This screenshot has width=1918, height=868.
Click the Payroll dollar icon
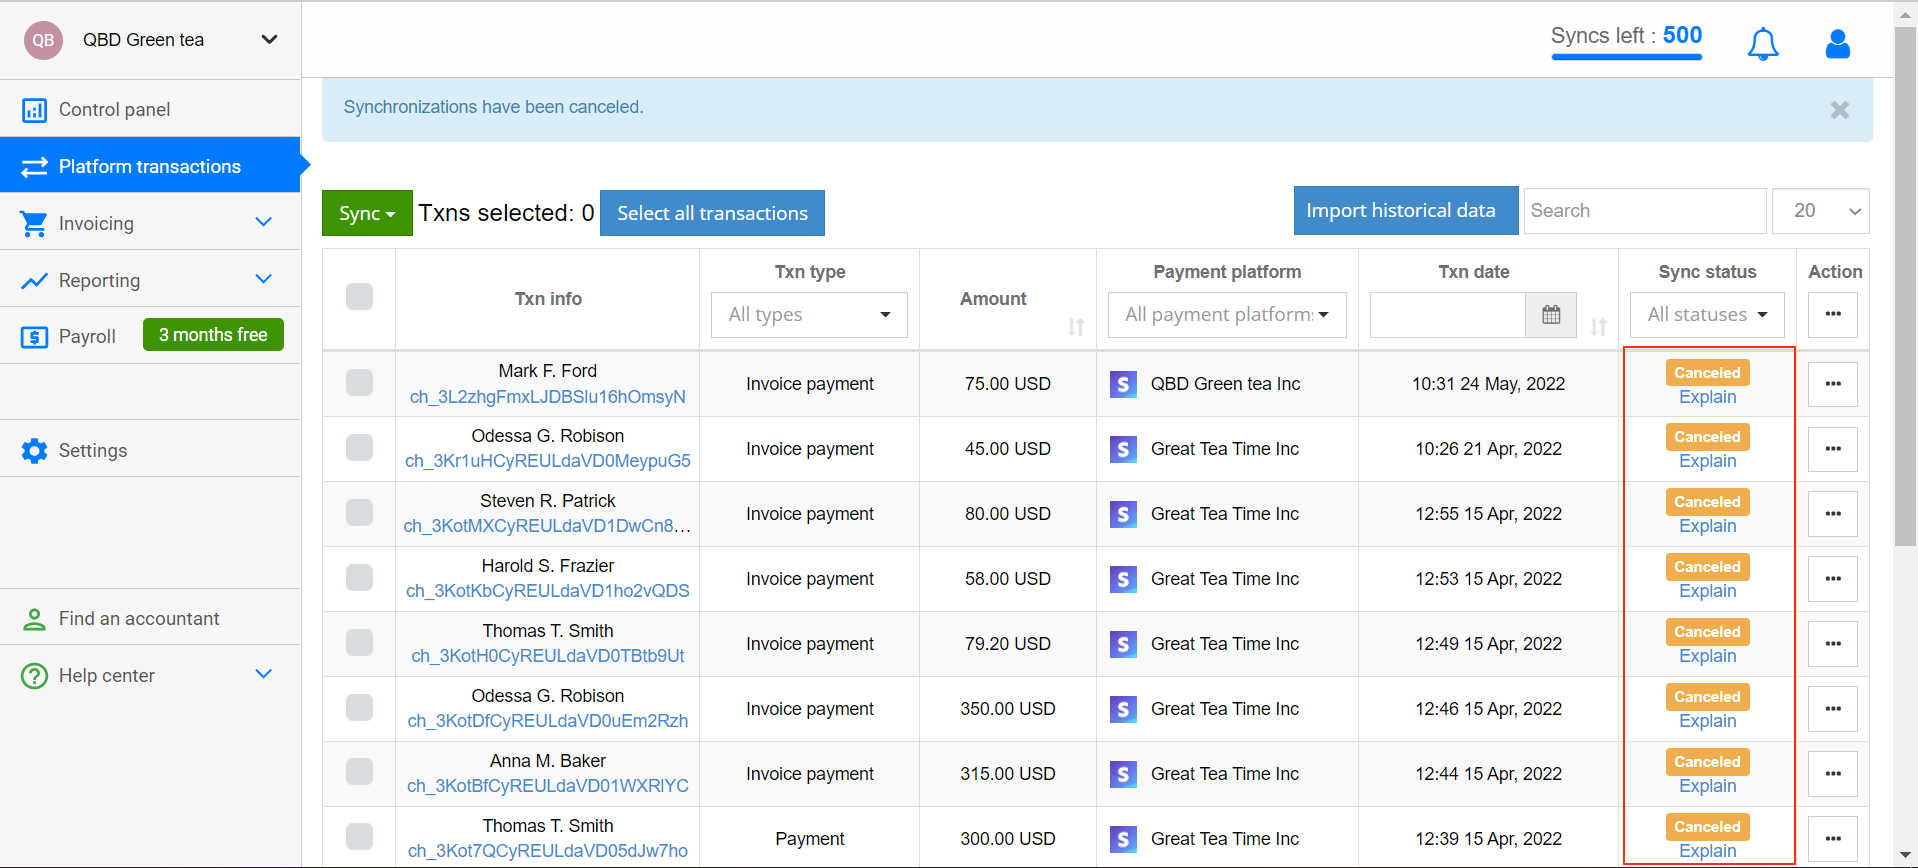point(34,337)
